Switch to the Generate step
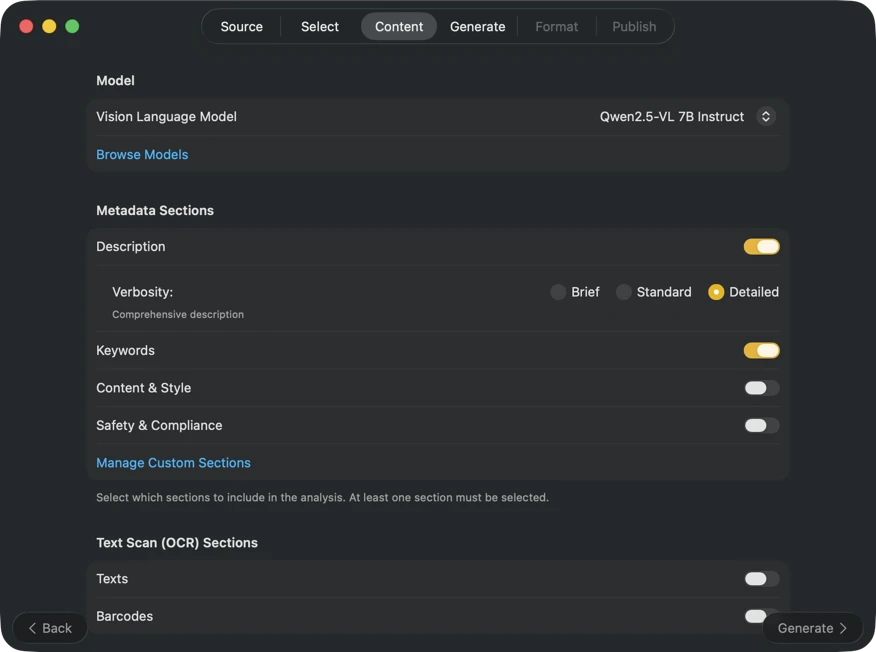Viewport: 876px width, 652px height. (x=477, y=26)
